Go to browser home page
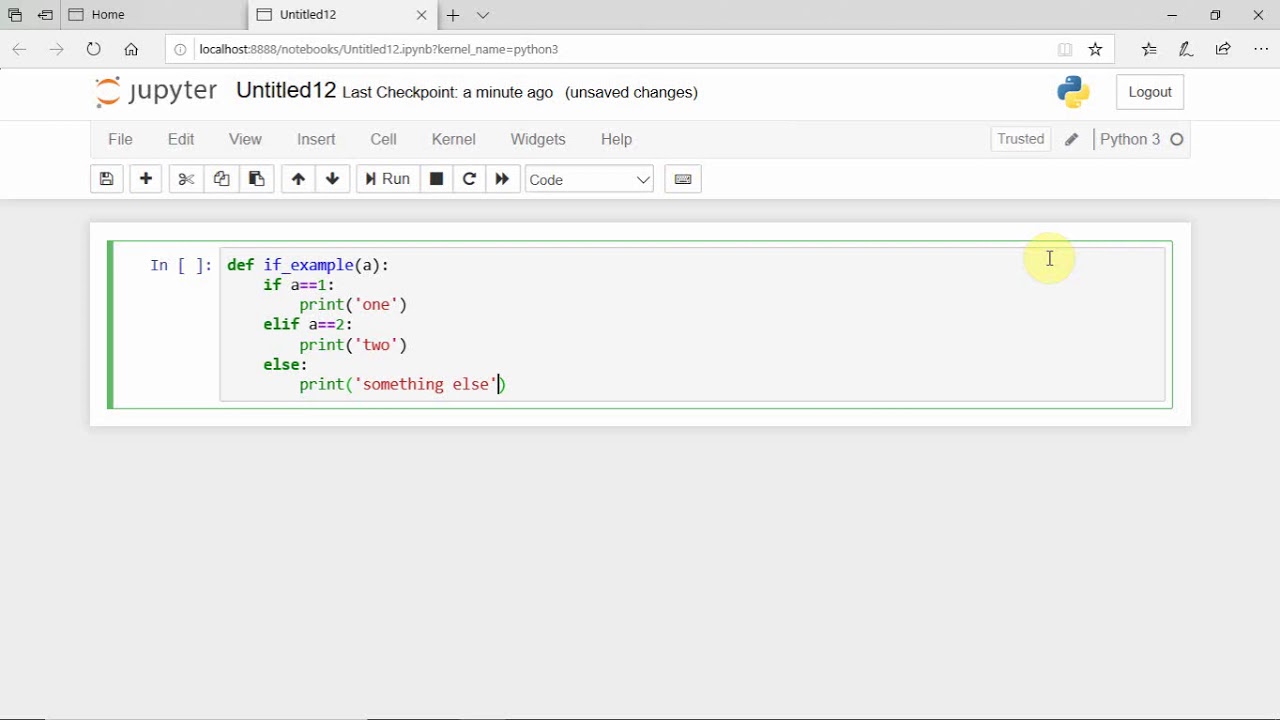Image resolution: width=1280 pixels, height=720 pixels. [x=131, y=49]
